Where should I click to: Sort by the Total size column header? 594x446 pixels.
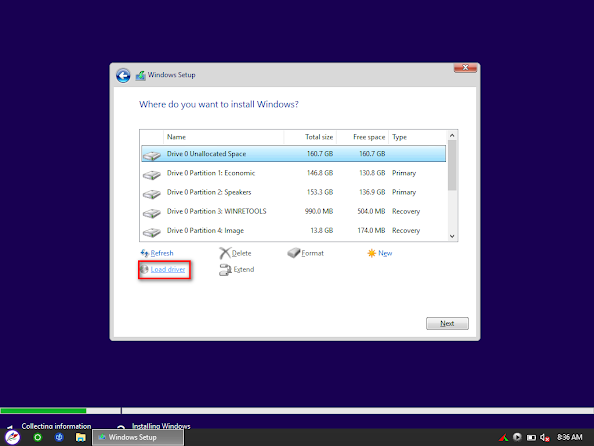[310, 137]
